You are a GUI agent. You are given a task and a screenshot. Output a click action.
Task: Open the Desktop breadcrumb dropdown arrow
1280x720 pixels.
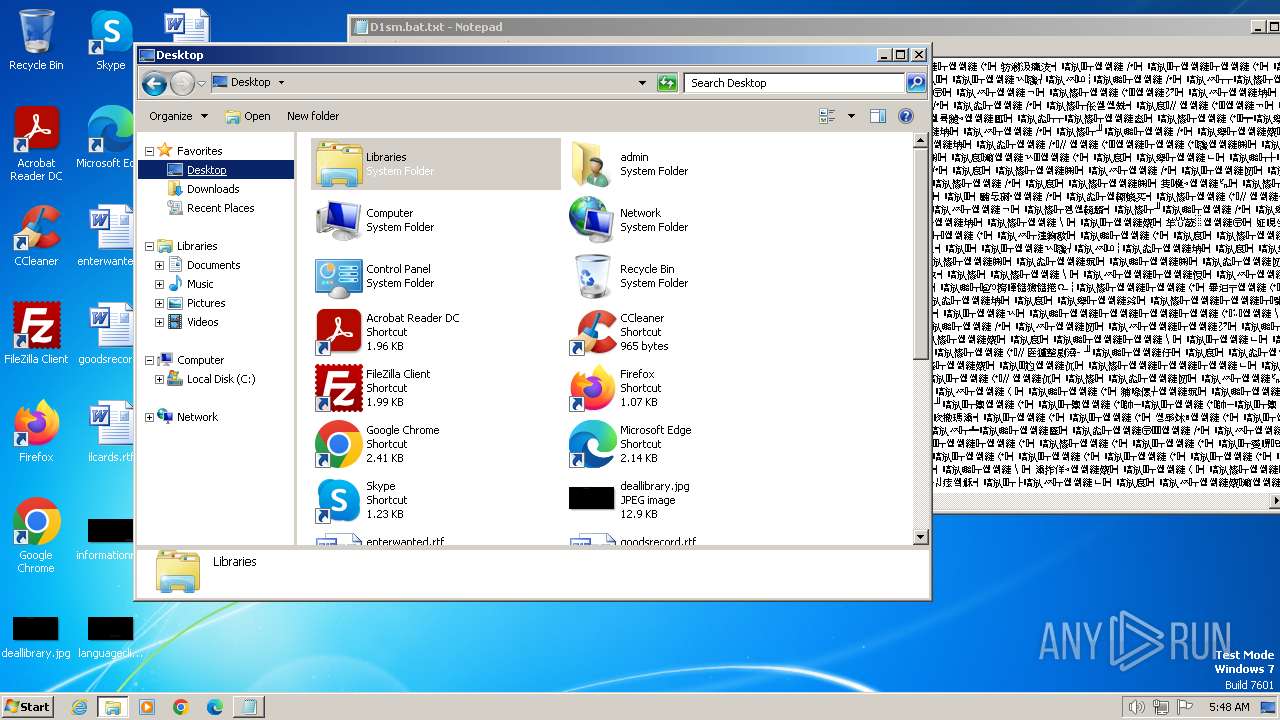[x=281, y=83]
